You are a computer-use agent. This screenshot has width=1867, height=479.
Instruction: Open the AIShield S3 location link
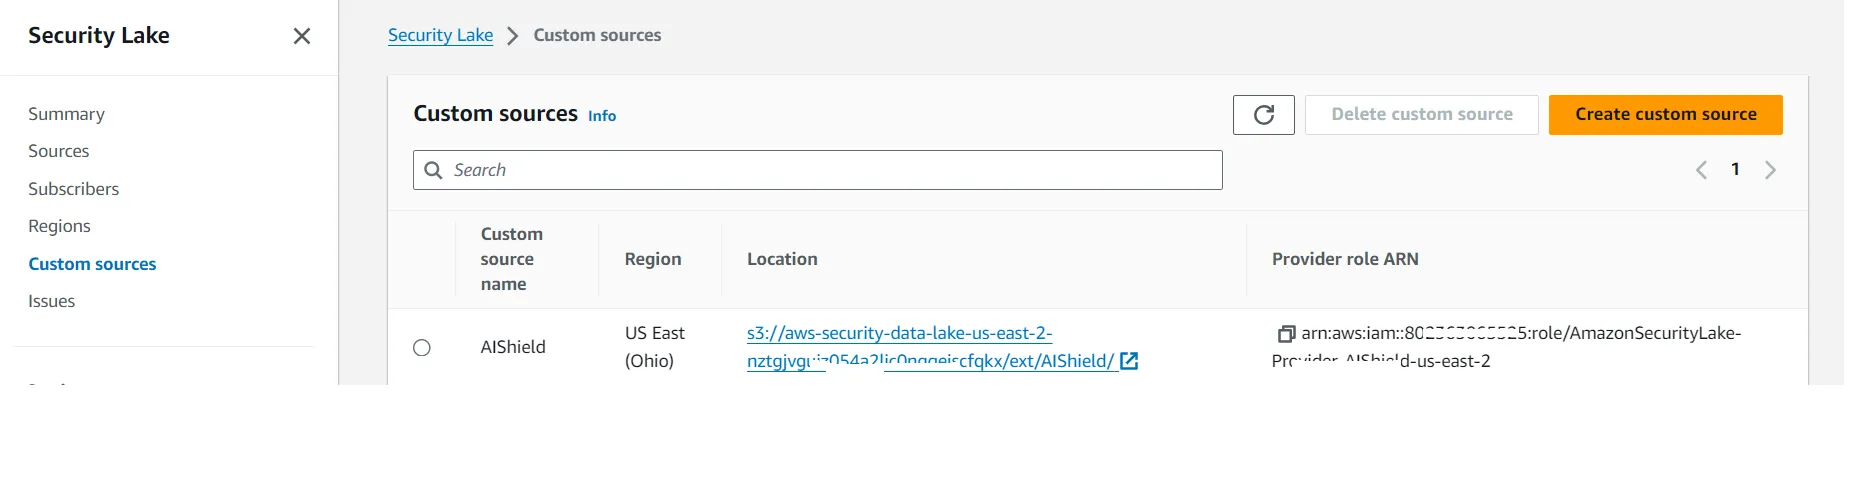(x=931, y=347)
